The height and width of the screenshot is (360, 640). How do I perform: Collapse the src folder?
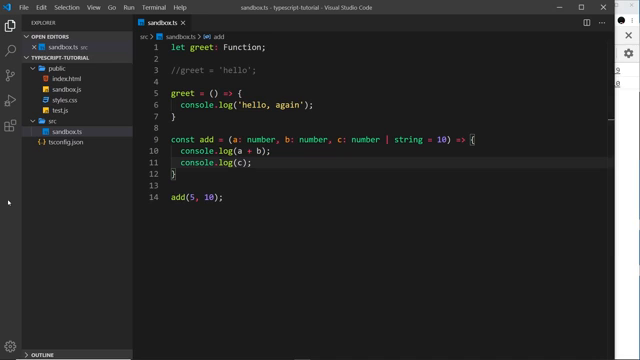point(33,121)
